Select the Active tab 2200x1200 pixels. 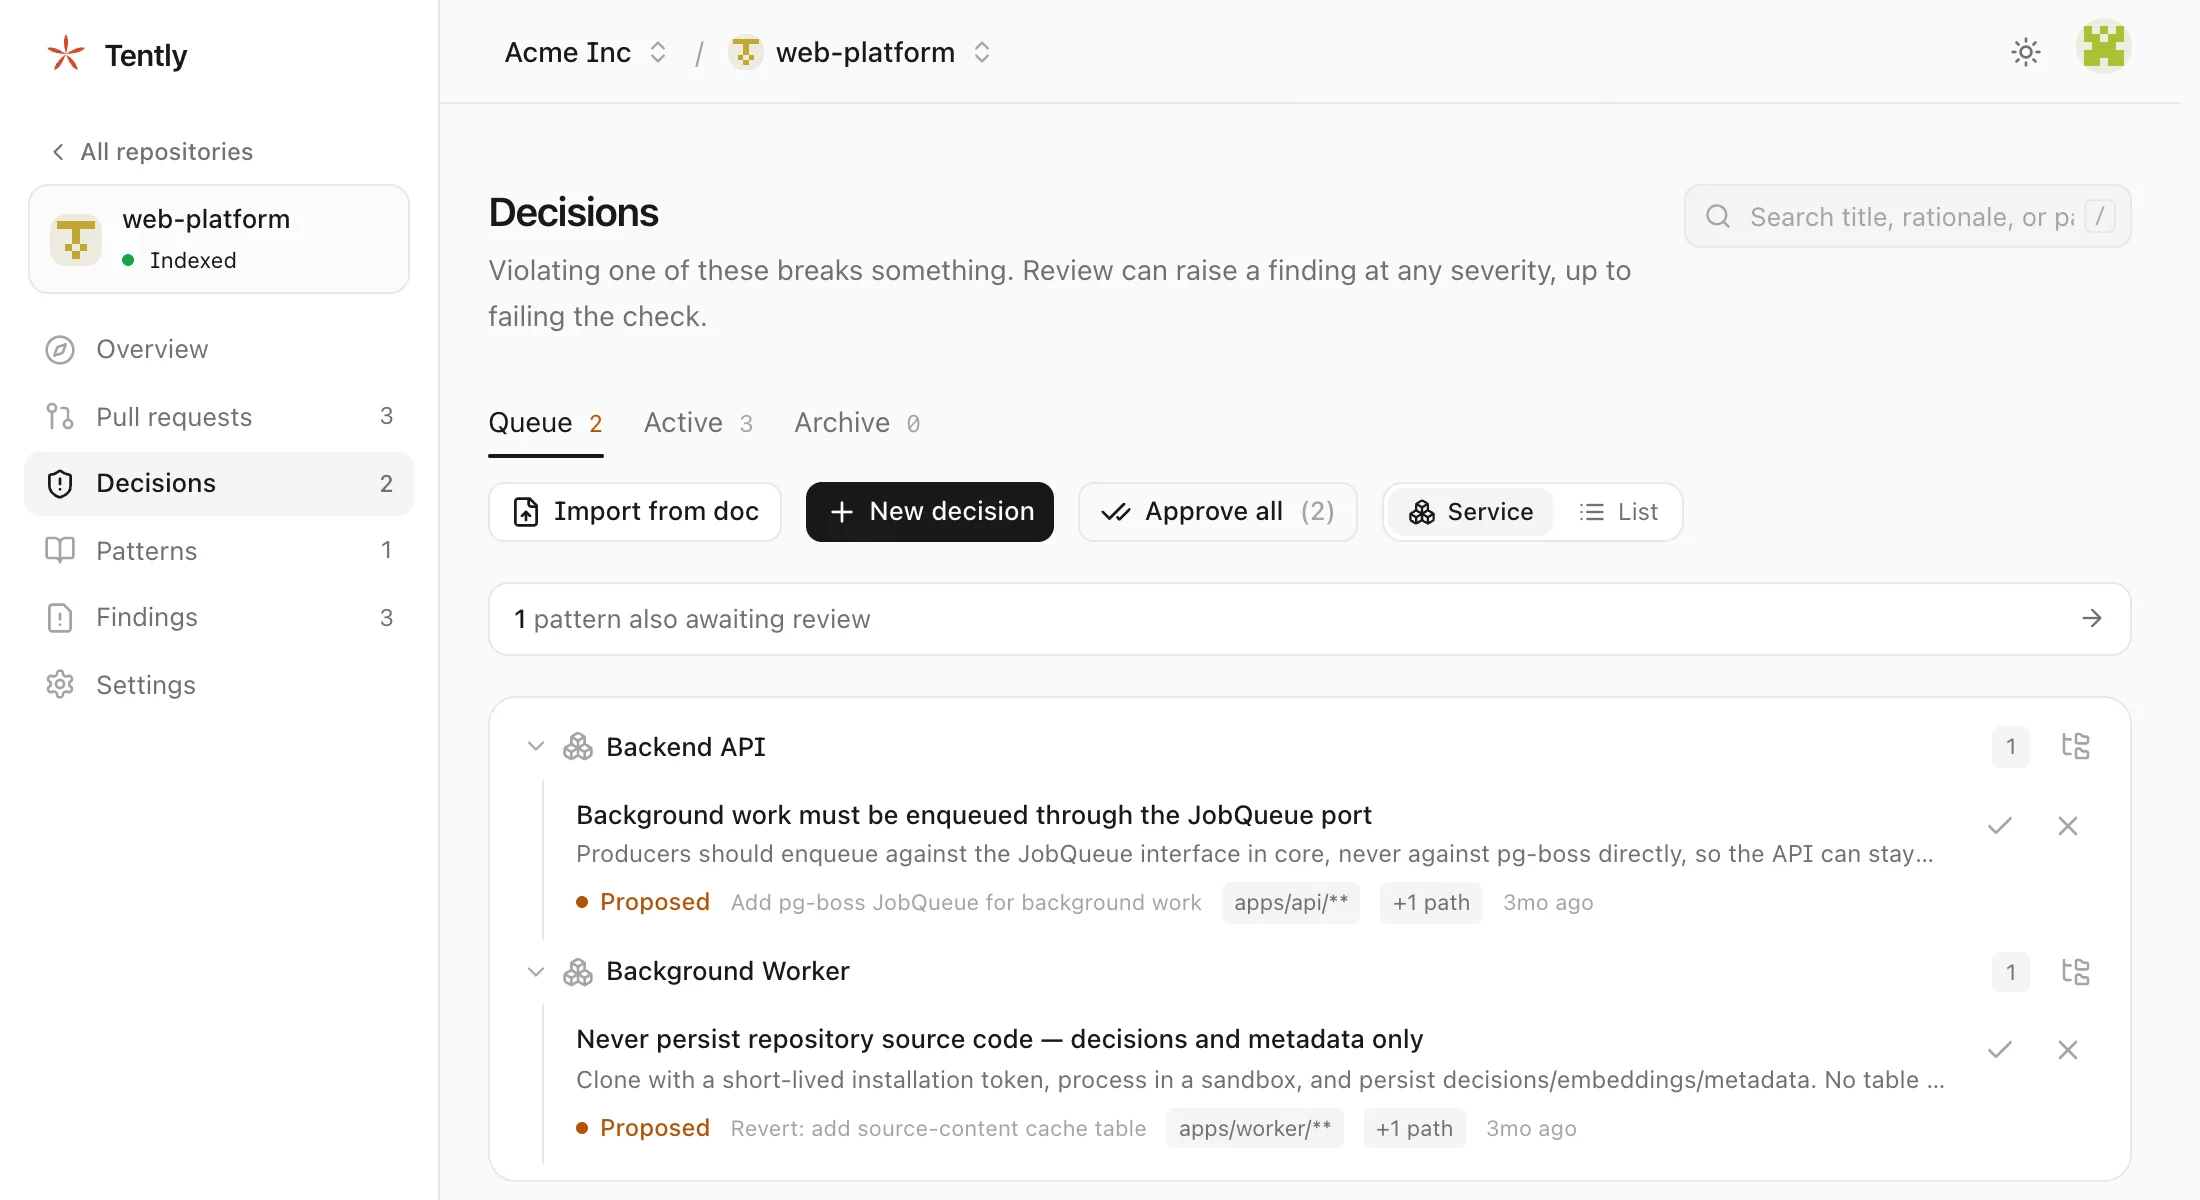pyautogui.click(x=698, y=423)
